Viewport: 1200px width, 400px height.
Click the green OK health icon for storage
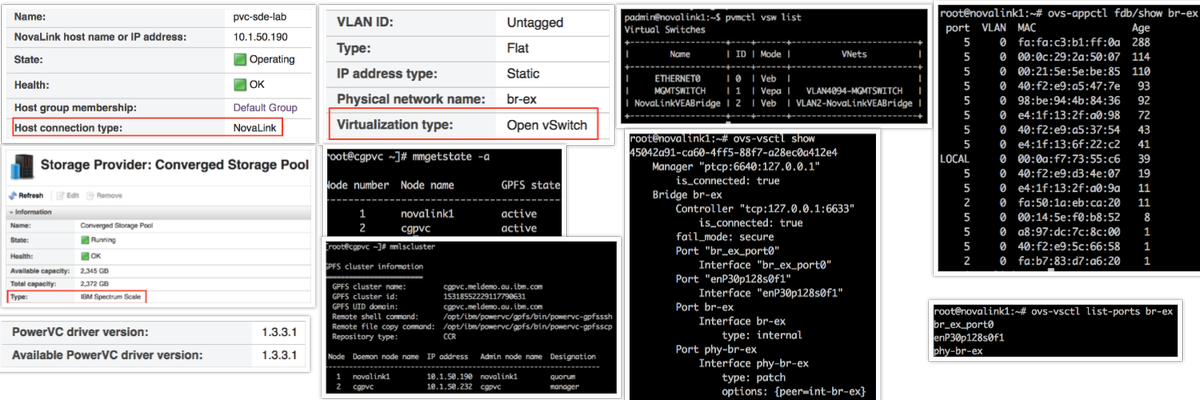84,254
